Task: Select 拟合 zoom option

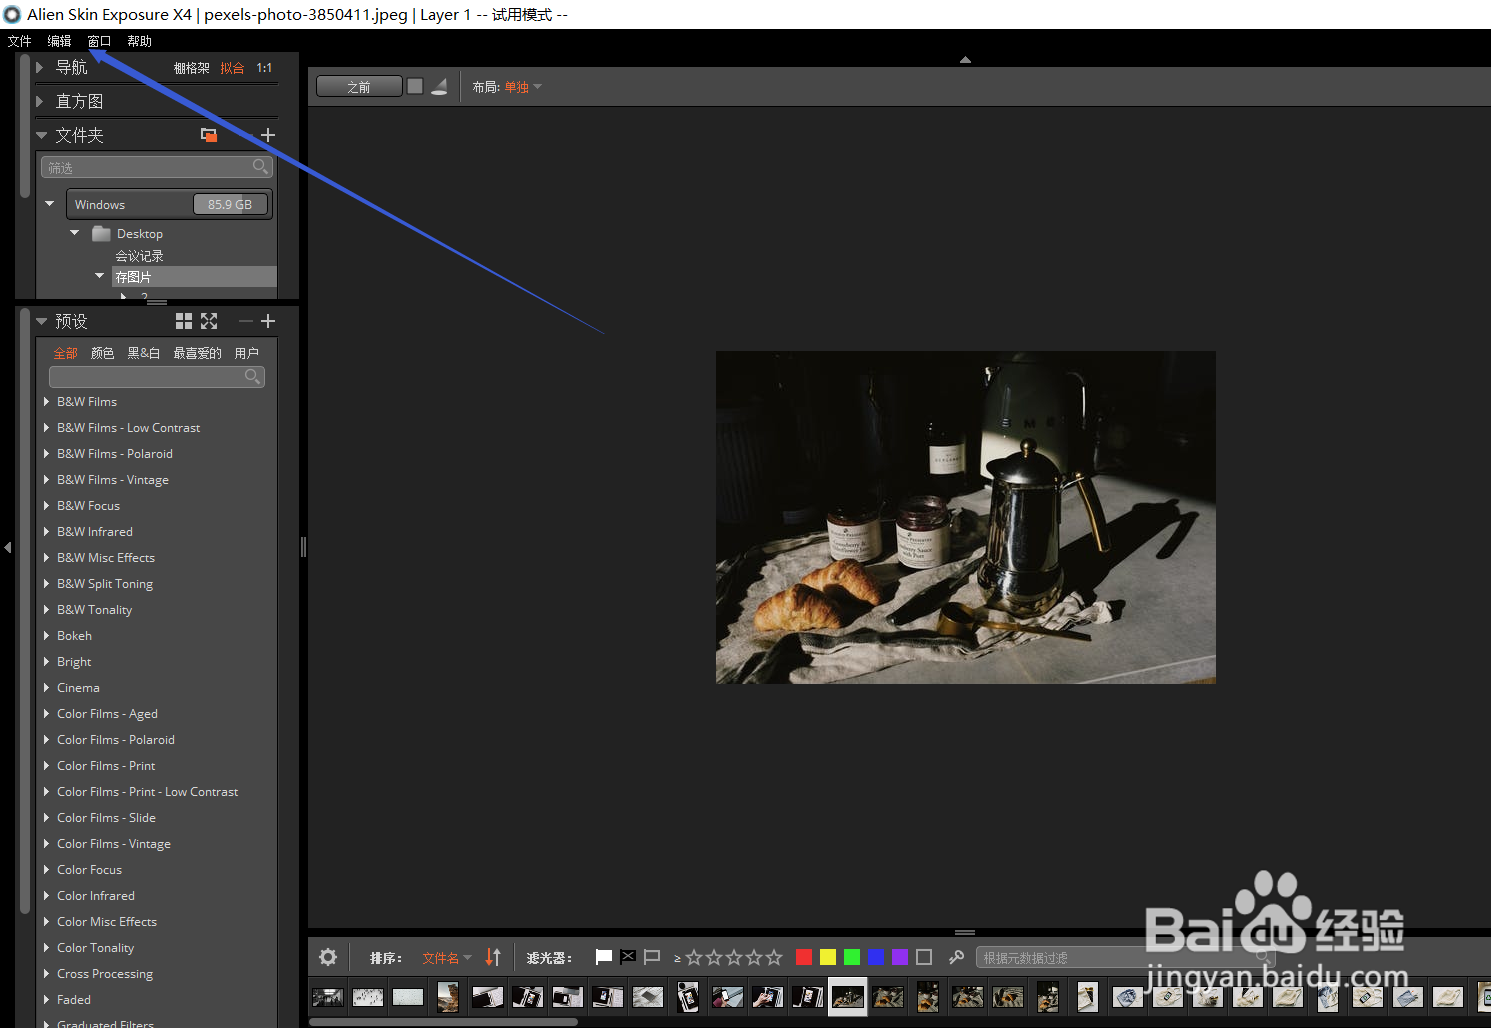Action: coord(232,68)
